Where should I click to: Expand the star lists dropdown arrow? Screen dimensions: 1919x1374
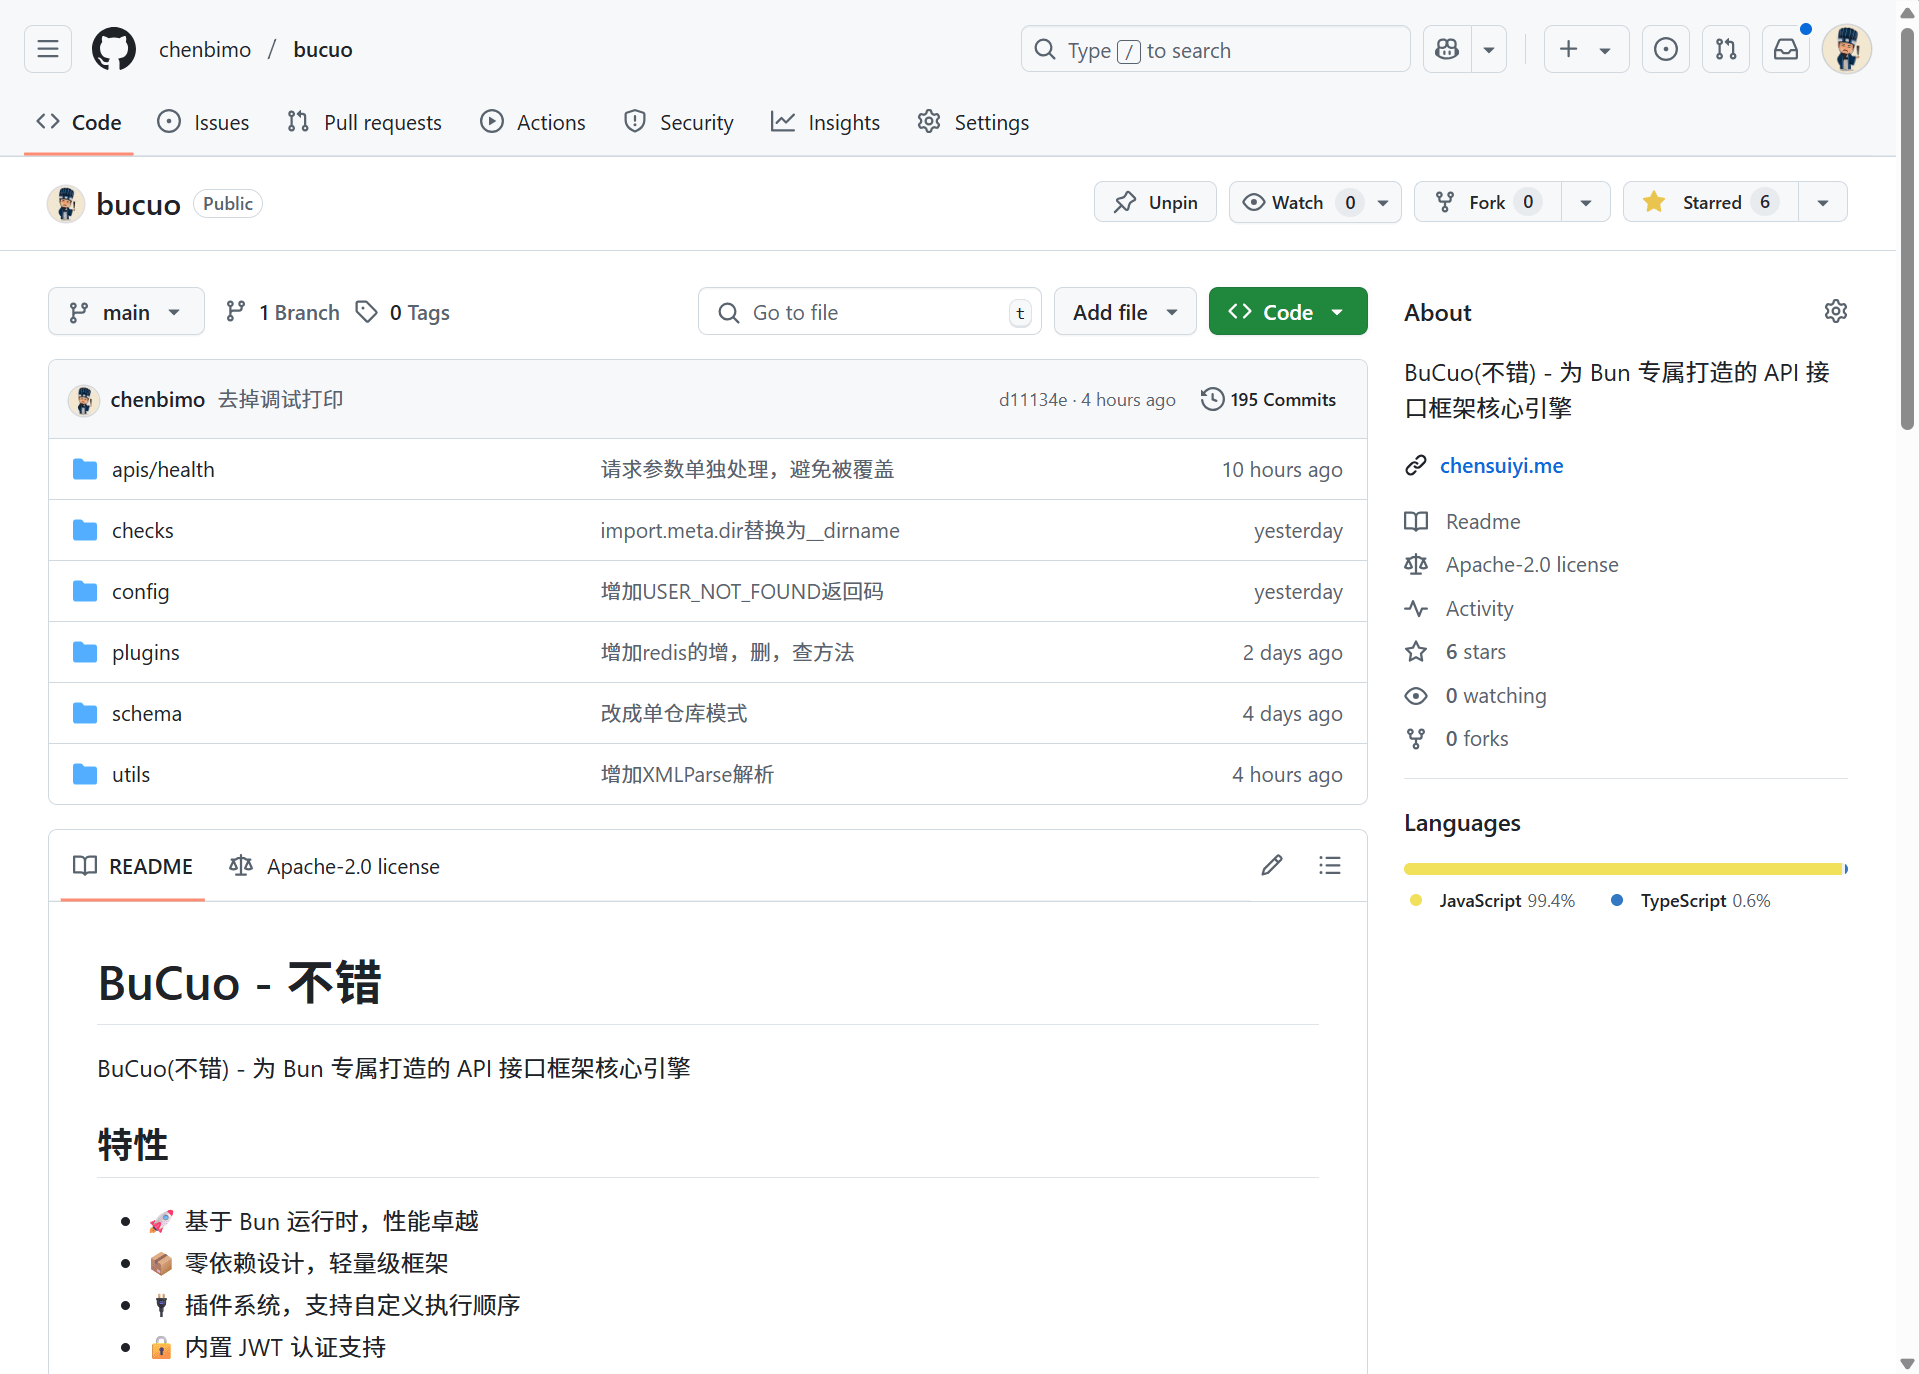(1823, 202)
